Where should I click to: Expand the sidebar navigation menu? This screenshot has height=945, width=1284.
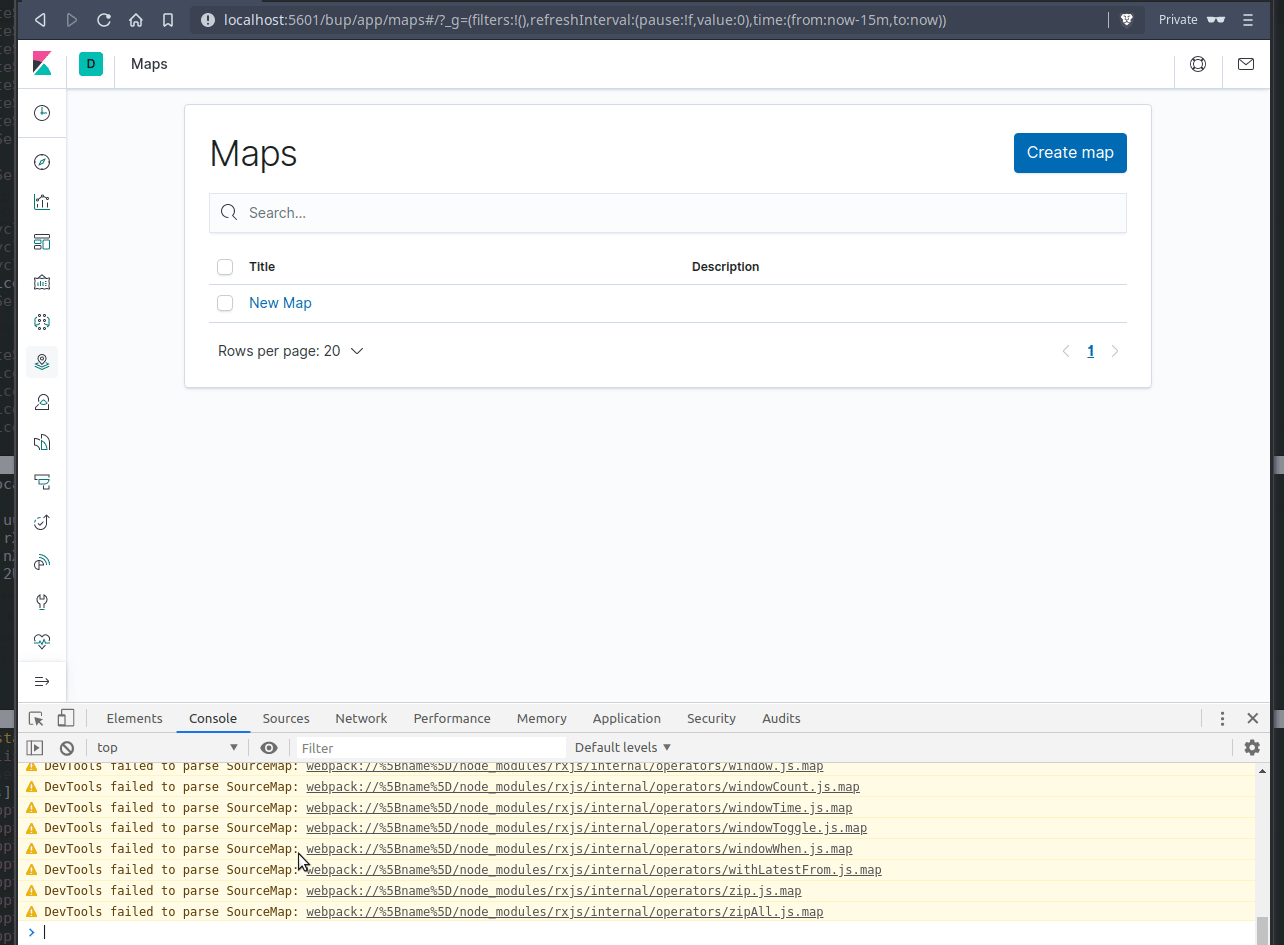tap(42, 682)
